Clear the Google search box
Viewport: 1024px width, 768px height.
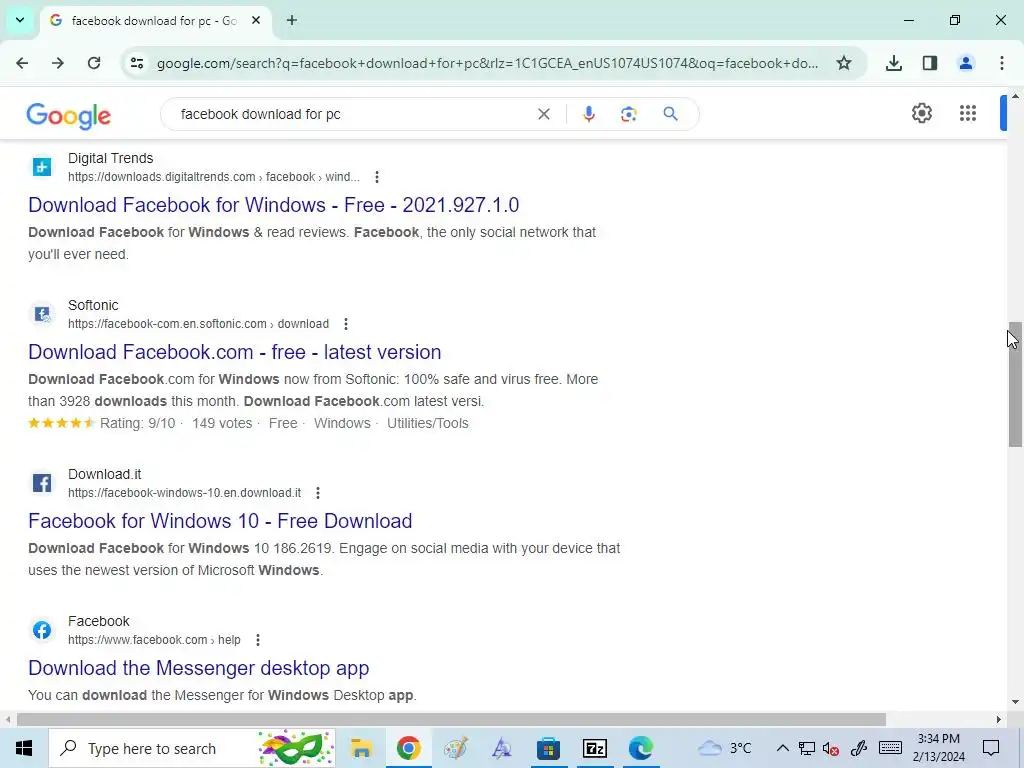[x=543, y=114]
